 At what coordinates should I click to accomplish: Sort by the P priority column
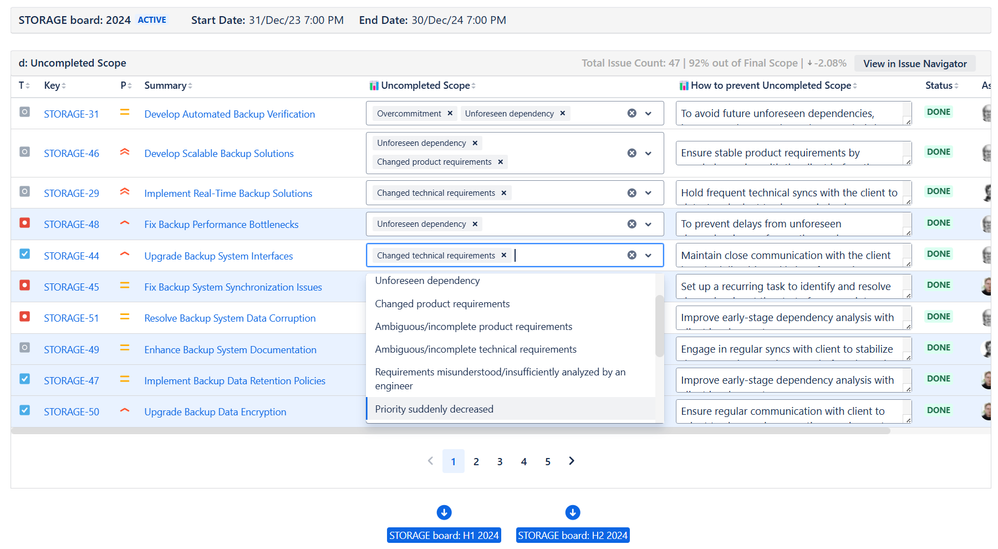pos(125,85)
